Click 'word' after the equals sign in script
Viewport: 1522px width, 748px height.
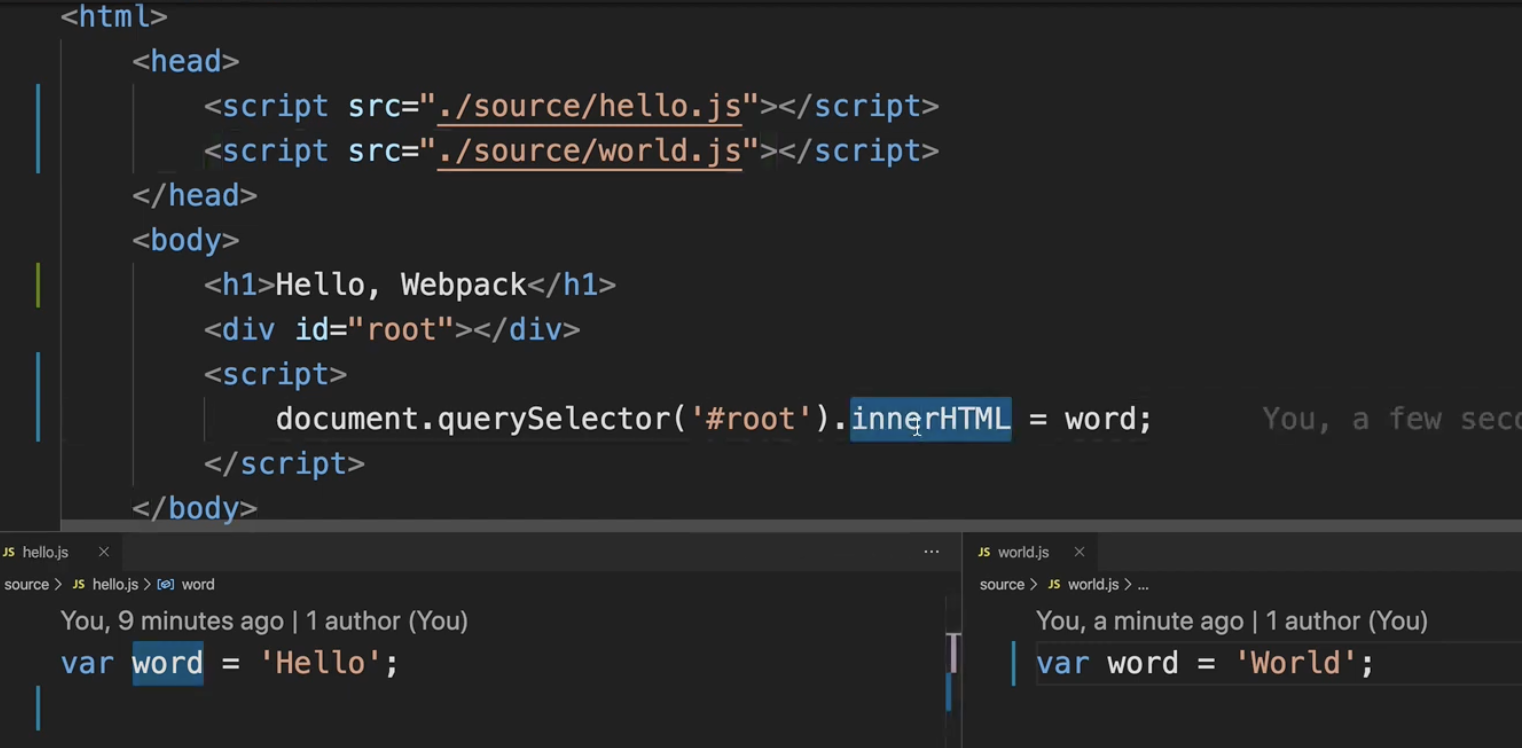pos(1100,418)
